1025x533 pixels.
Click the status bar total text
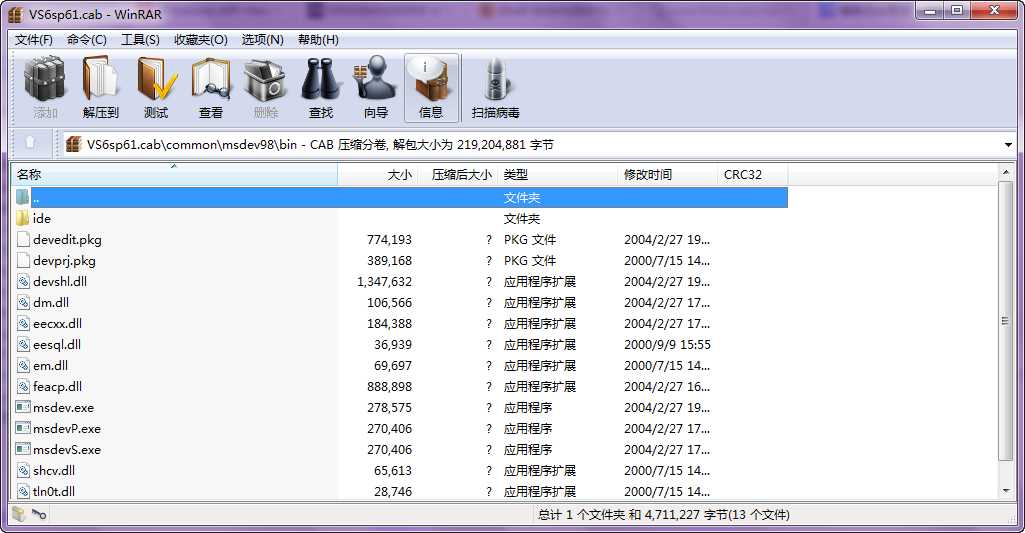click(664, 515)
